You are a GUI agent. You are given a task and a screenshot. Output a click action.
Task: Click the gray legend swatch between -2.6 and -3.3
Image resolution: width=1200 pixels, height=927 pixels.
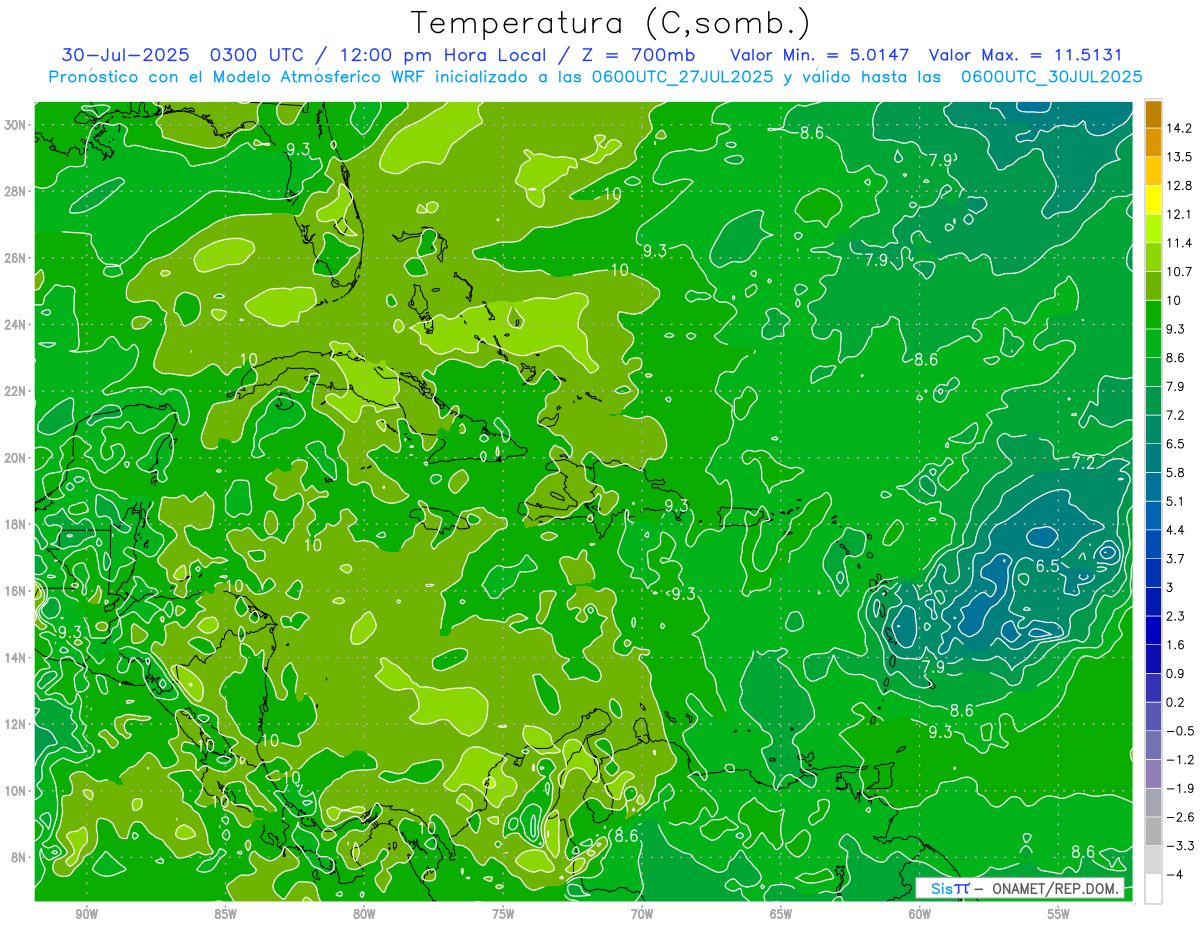(1153, 831)
